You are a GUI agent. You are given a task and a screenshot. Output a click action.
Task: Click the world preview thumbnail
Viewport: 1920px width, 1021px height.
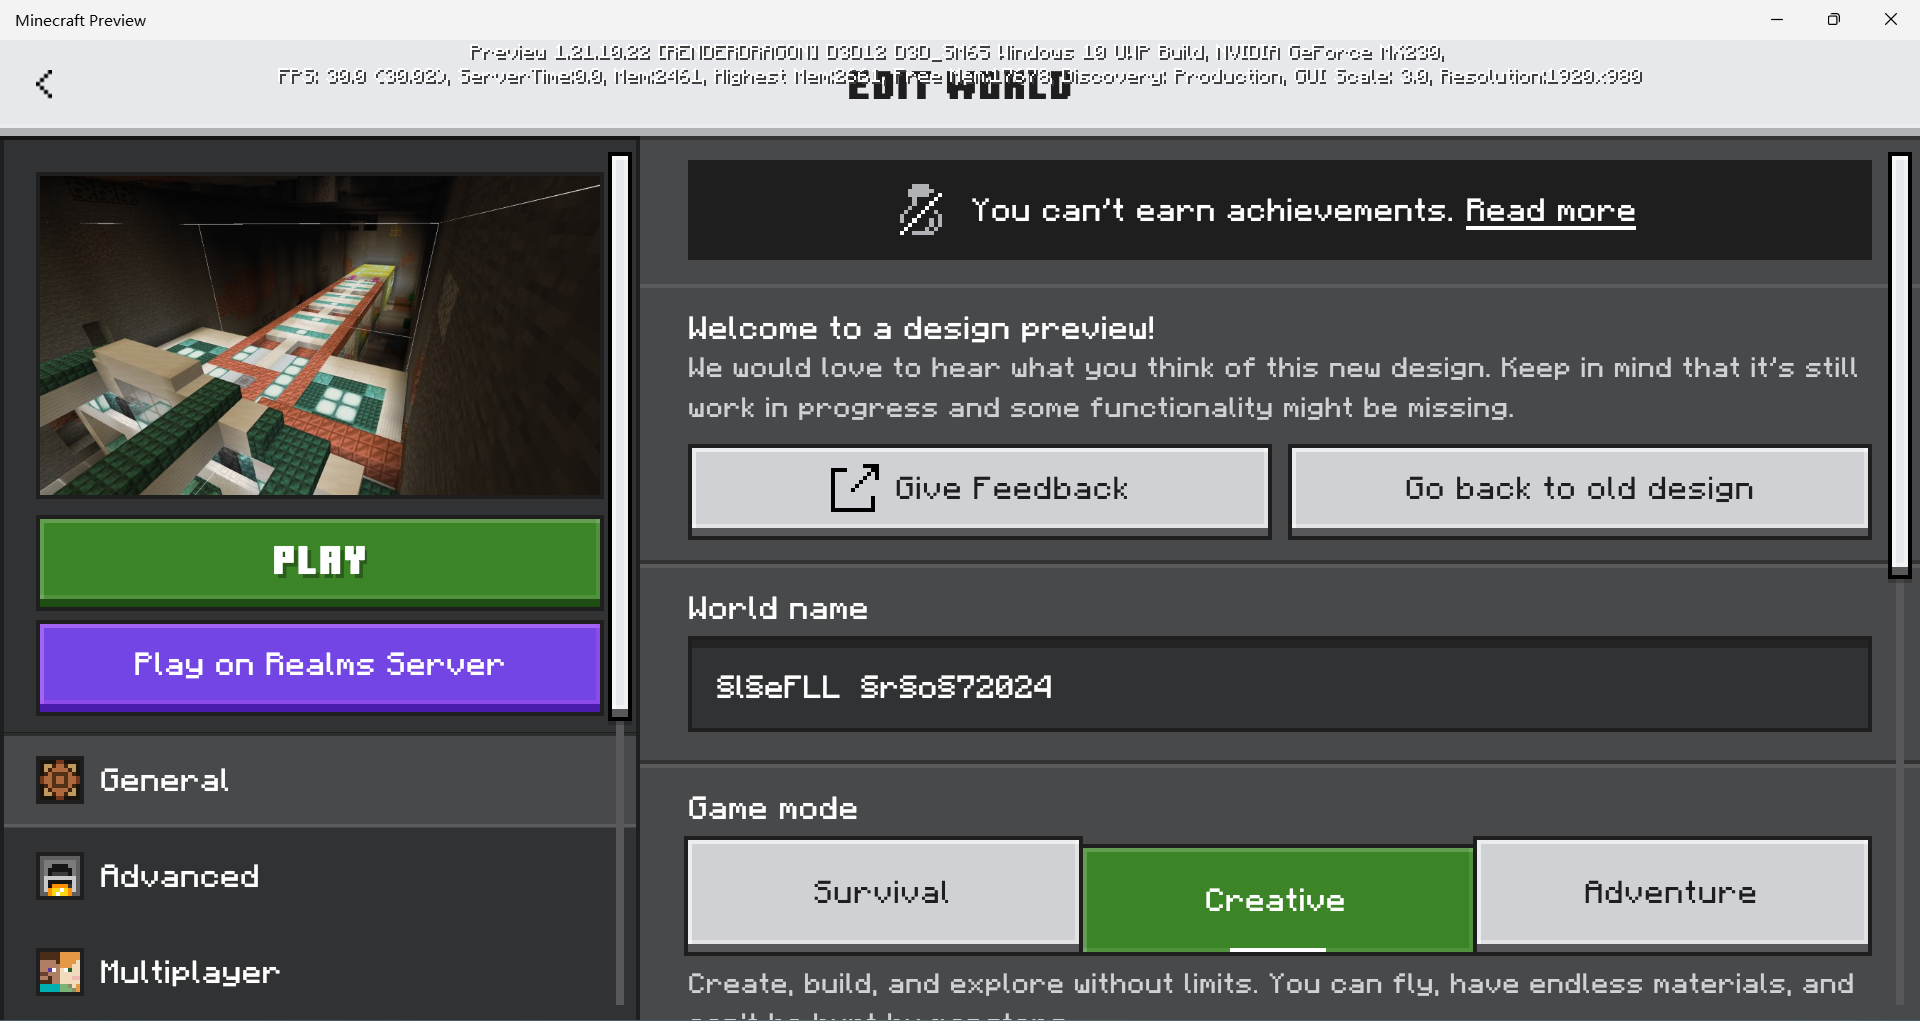(x=320, y=335)
